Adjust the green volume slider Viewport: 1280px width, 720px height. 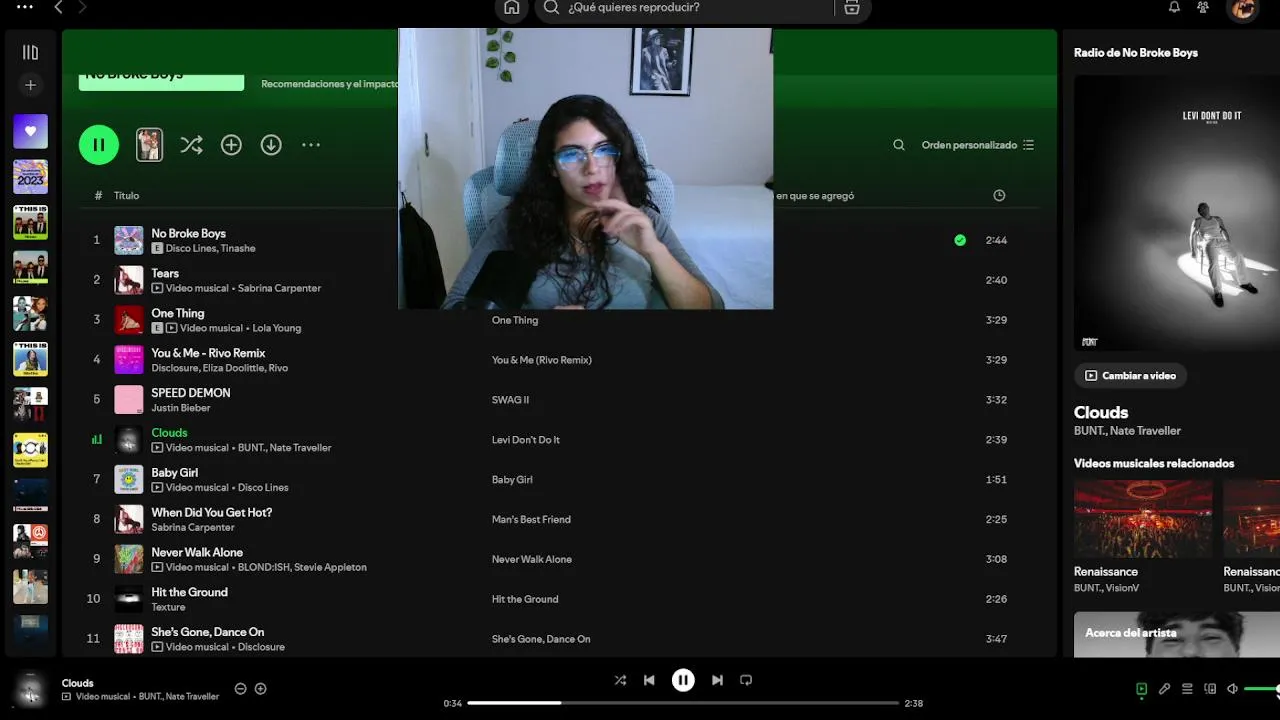click(x=1262, y=689)
